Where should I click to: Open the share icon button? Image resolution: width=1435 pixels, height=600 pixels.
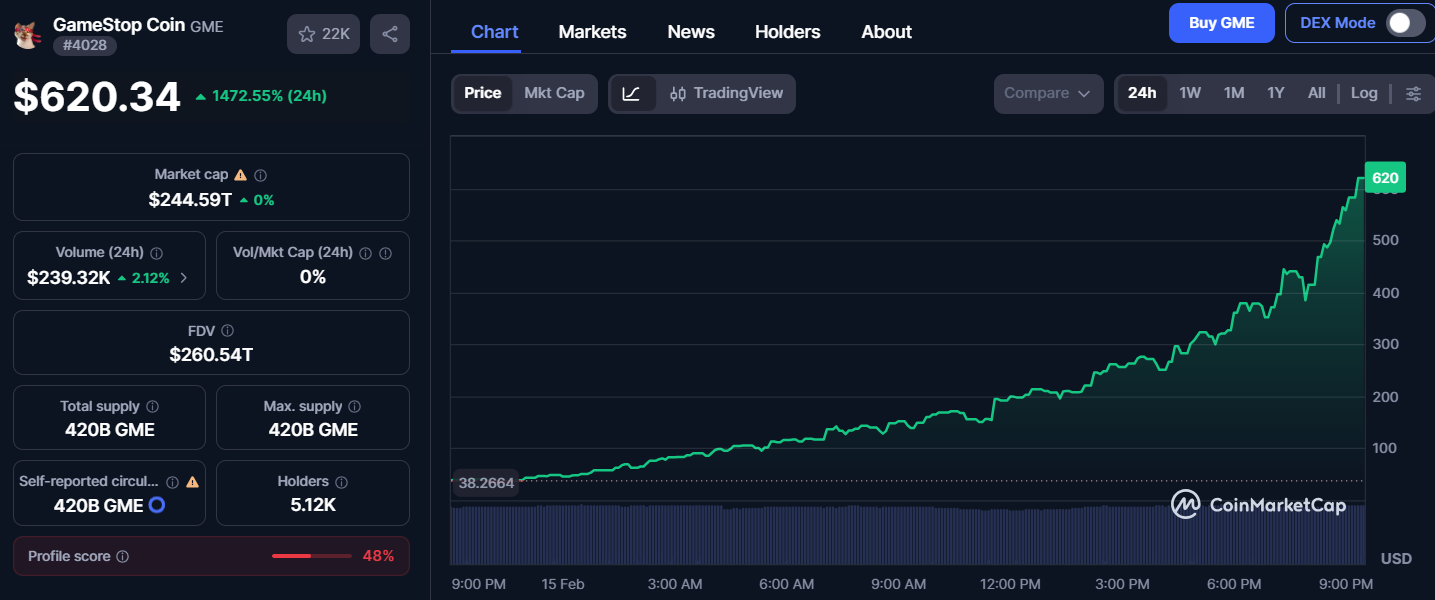tap(390, 34)
